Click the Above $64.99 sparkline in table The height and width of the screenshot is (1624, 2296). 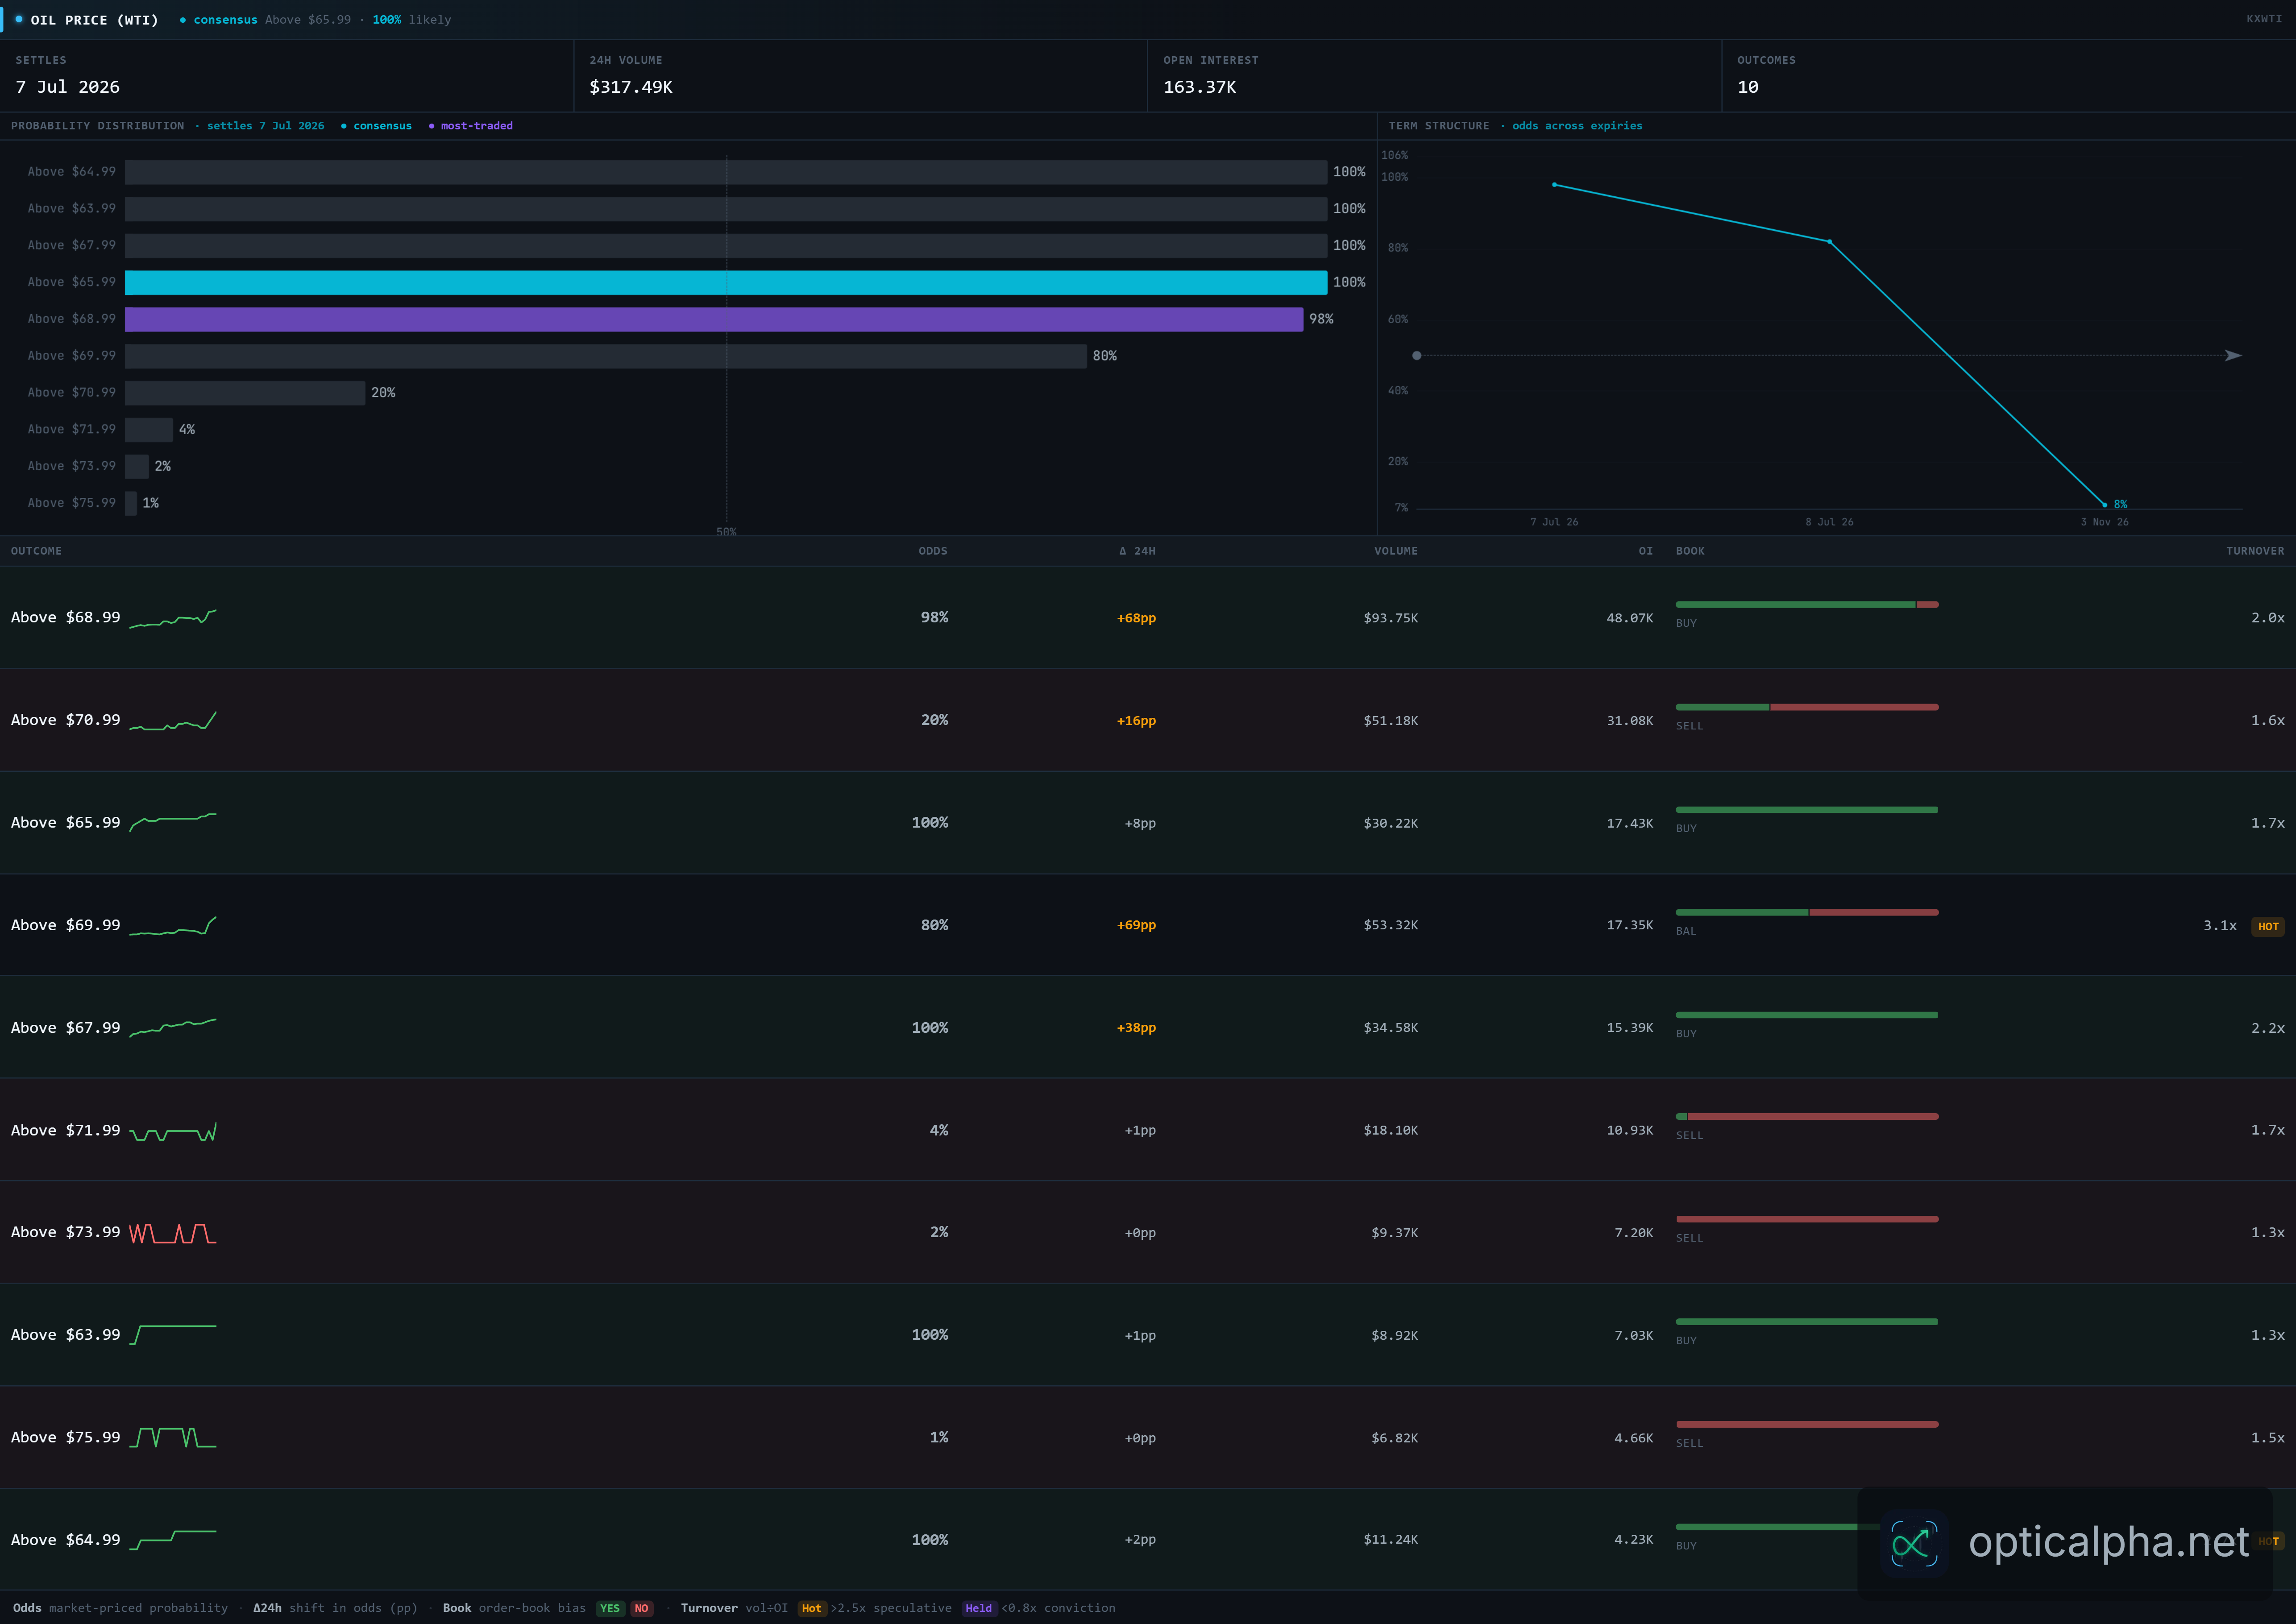[173, 1540]
